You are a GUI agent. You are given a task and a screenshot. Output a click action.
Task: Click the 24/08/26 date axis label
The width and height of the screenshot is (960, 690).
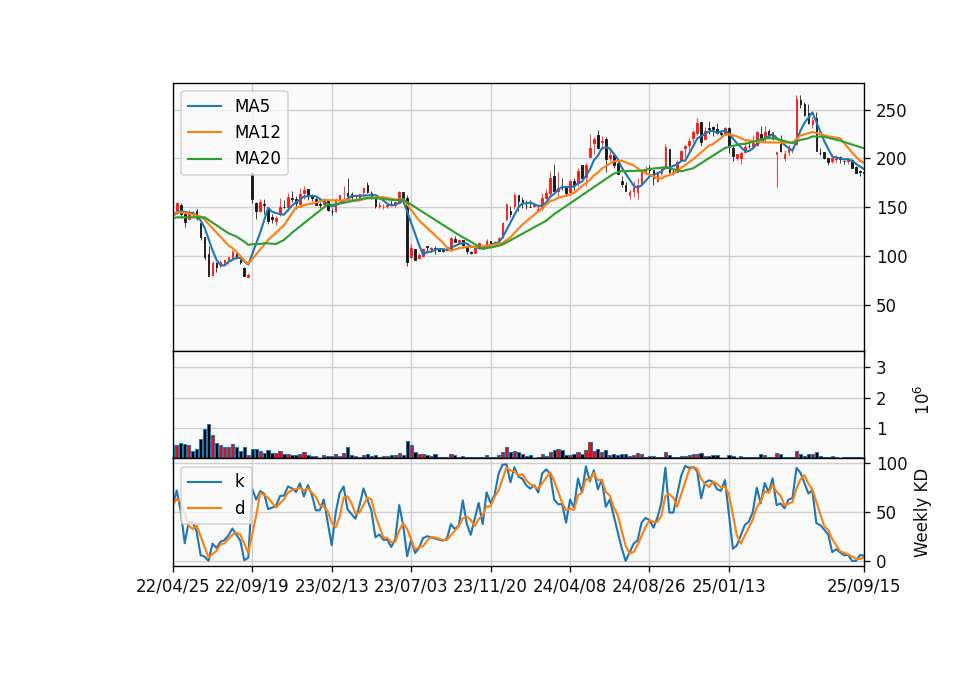[x=648, y=586]
